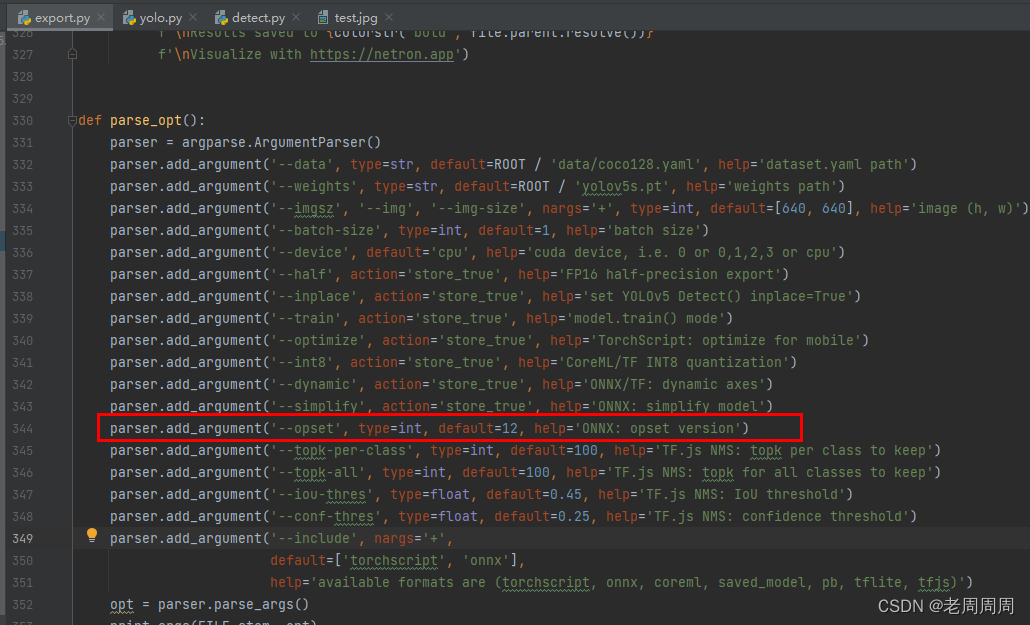Close the test.jpg tab
Viewport: 1030px width, 625px height.
(x=389, y=17)
